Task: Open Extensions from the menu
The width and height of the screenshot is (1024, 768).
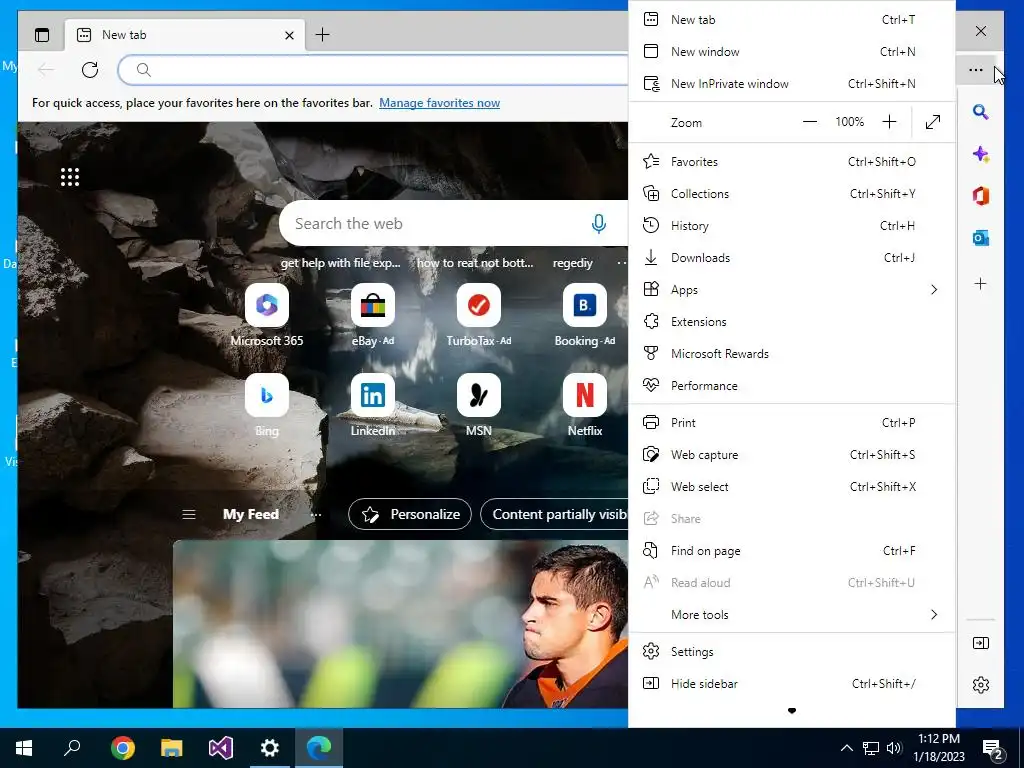Action: pyautogui.click(x=792, y=321)
